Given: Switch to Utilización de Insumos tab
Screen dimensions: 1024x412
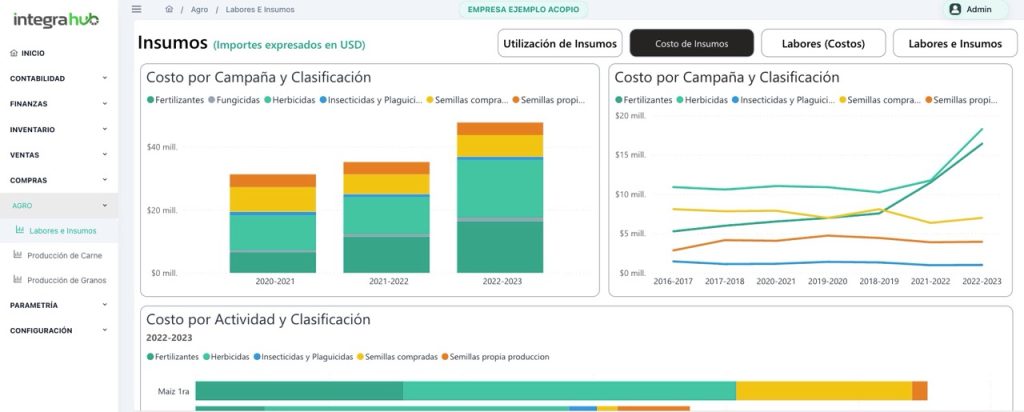Looking at the screenshot, I should pyautogui.click(x=560, y=44).
